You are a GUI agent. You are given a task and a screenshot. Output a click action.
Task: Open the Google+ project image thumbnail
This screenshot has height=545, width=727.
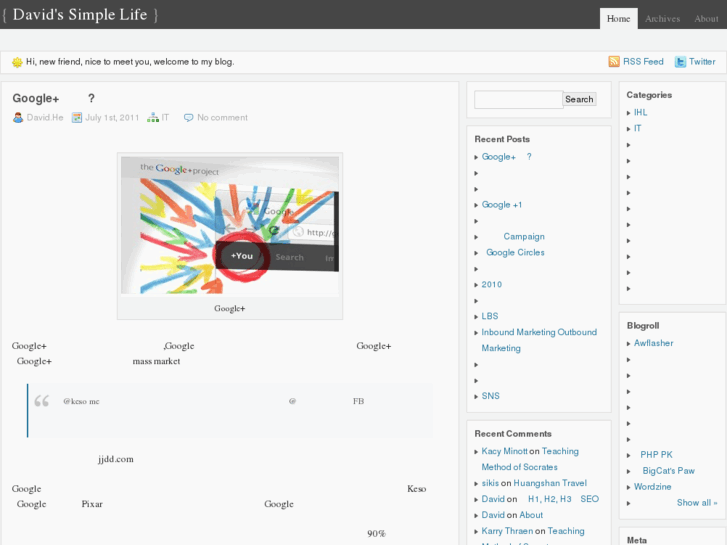coord(230,225)
